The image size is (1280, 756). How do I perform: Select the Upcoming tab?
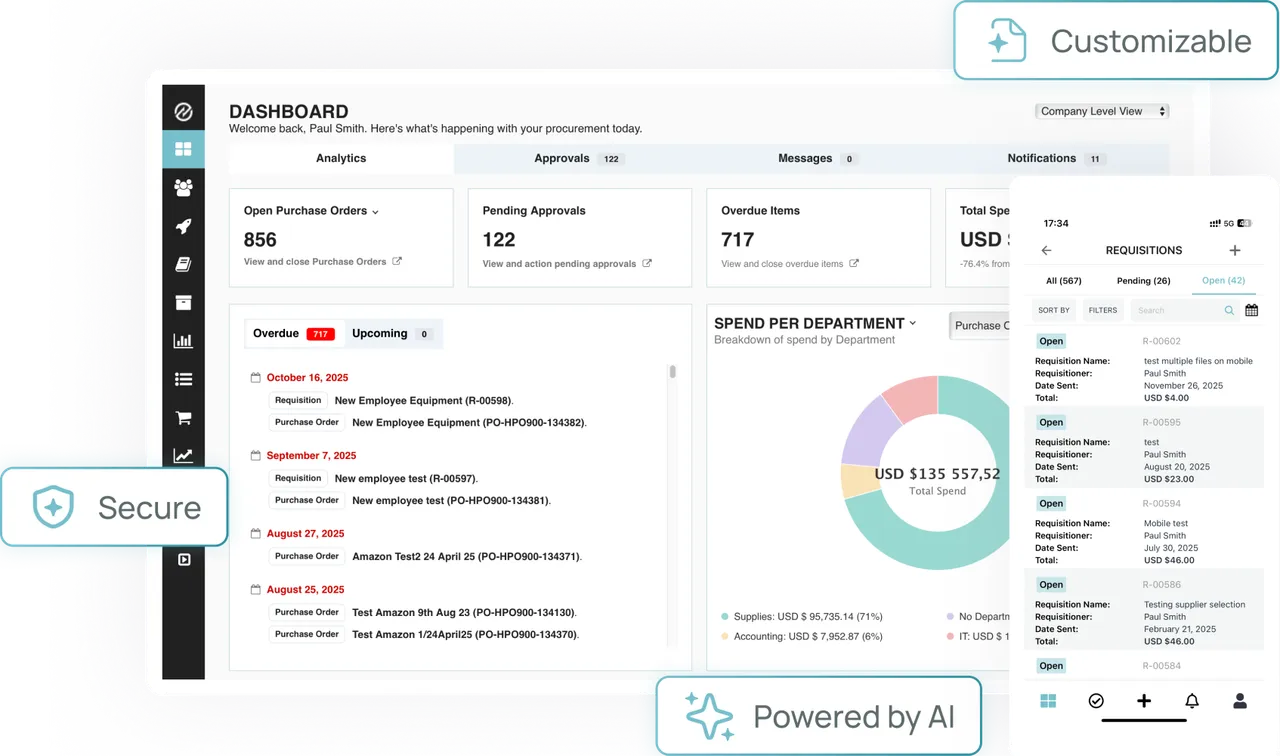tap(392, 333)
